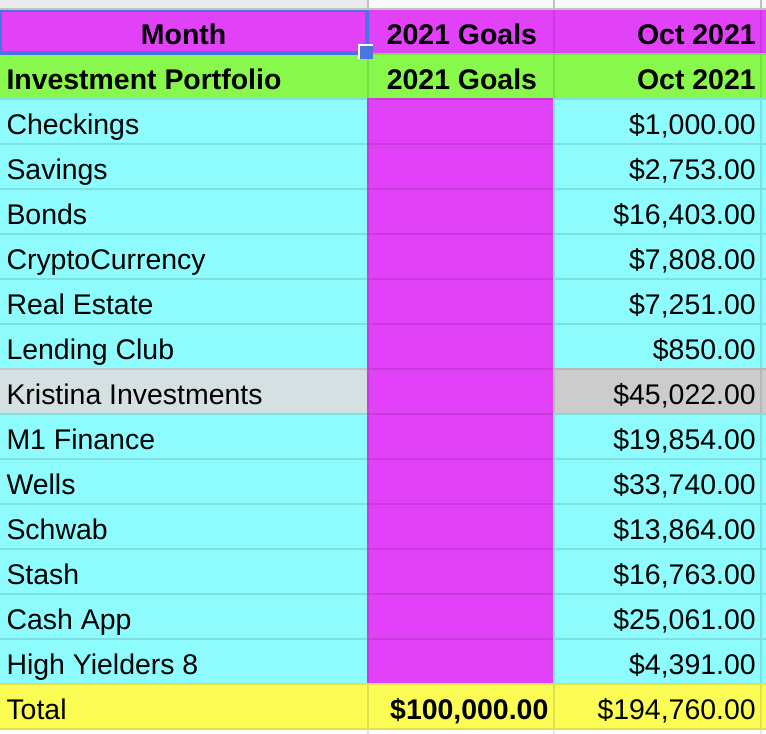Select the Month header cell
The width and height of the screenshot is (766, 734).
click(x=183, y=34)
